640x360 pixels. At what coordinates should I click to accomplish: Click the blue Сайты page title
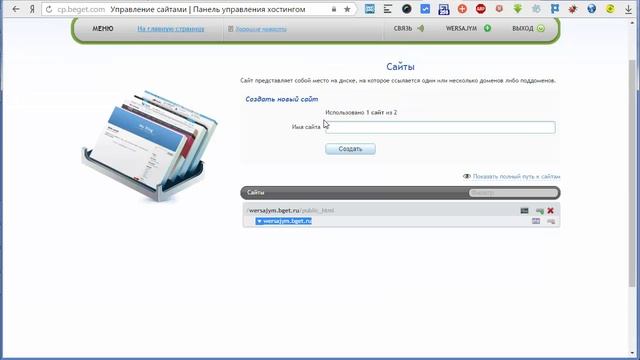400,67
